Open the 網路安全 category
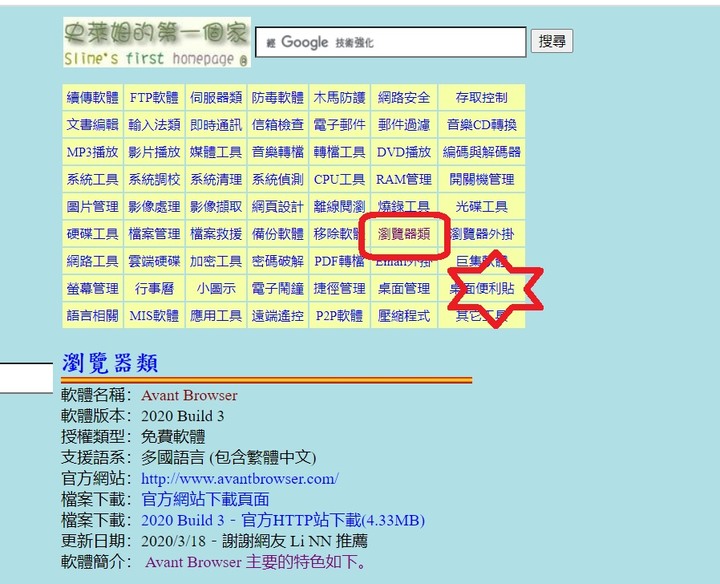Image resolution: width=720 pixels, height=584 pixels. (x=404, y=97)
